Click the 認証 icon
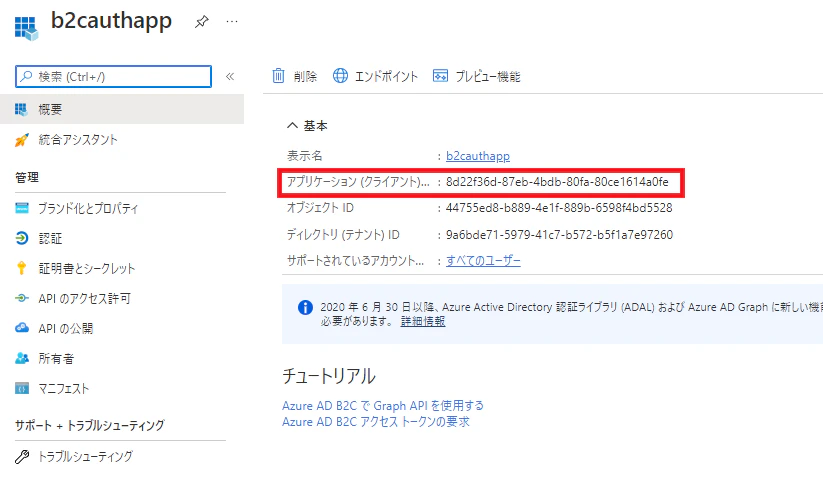Screen dimensions: 823x497 point(22,238)
